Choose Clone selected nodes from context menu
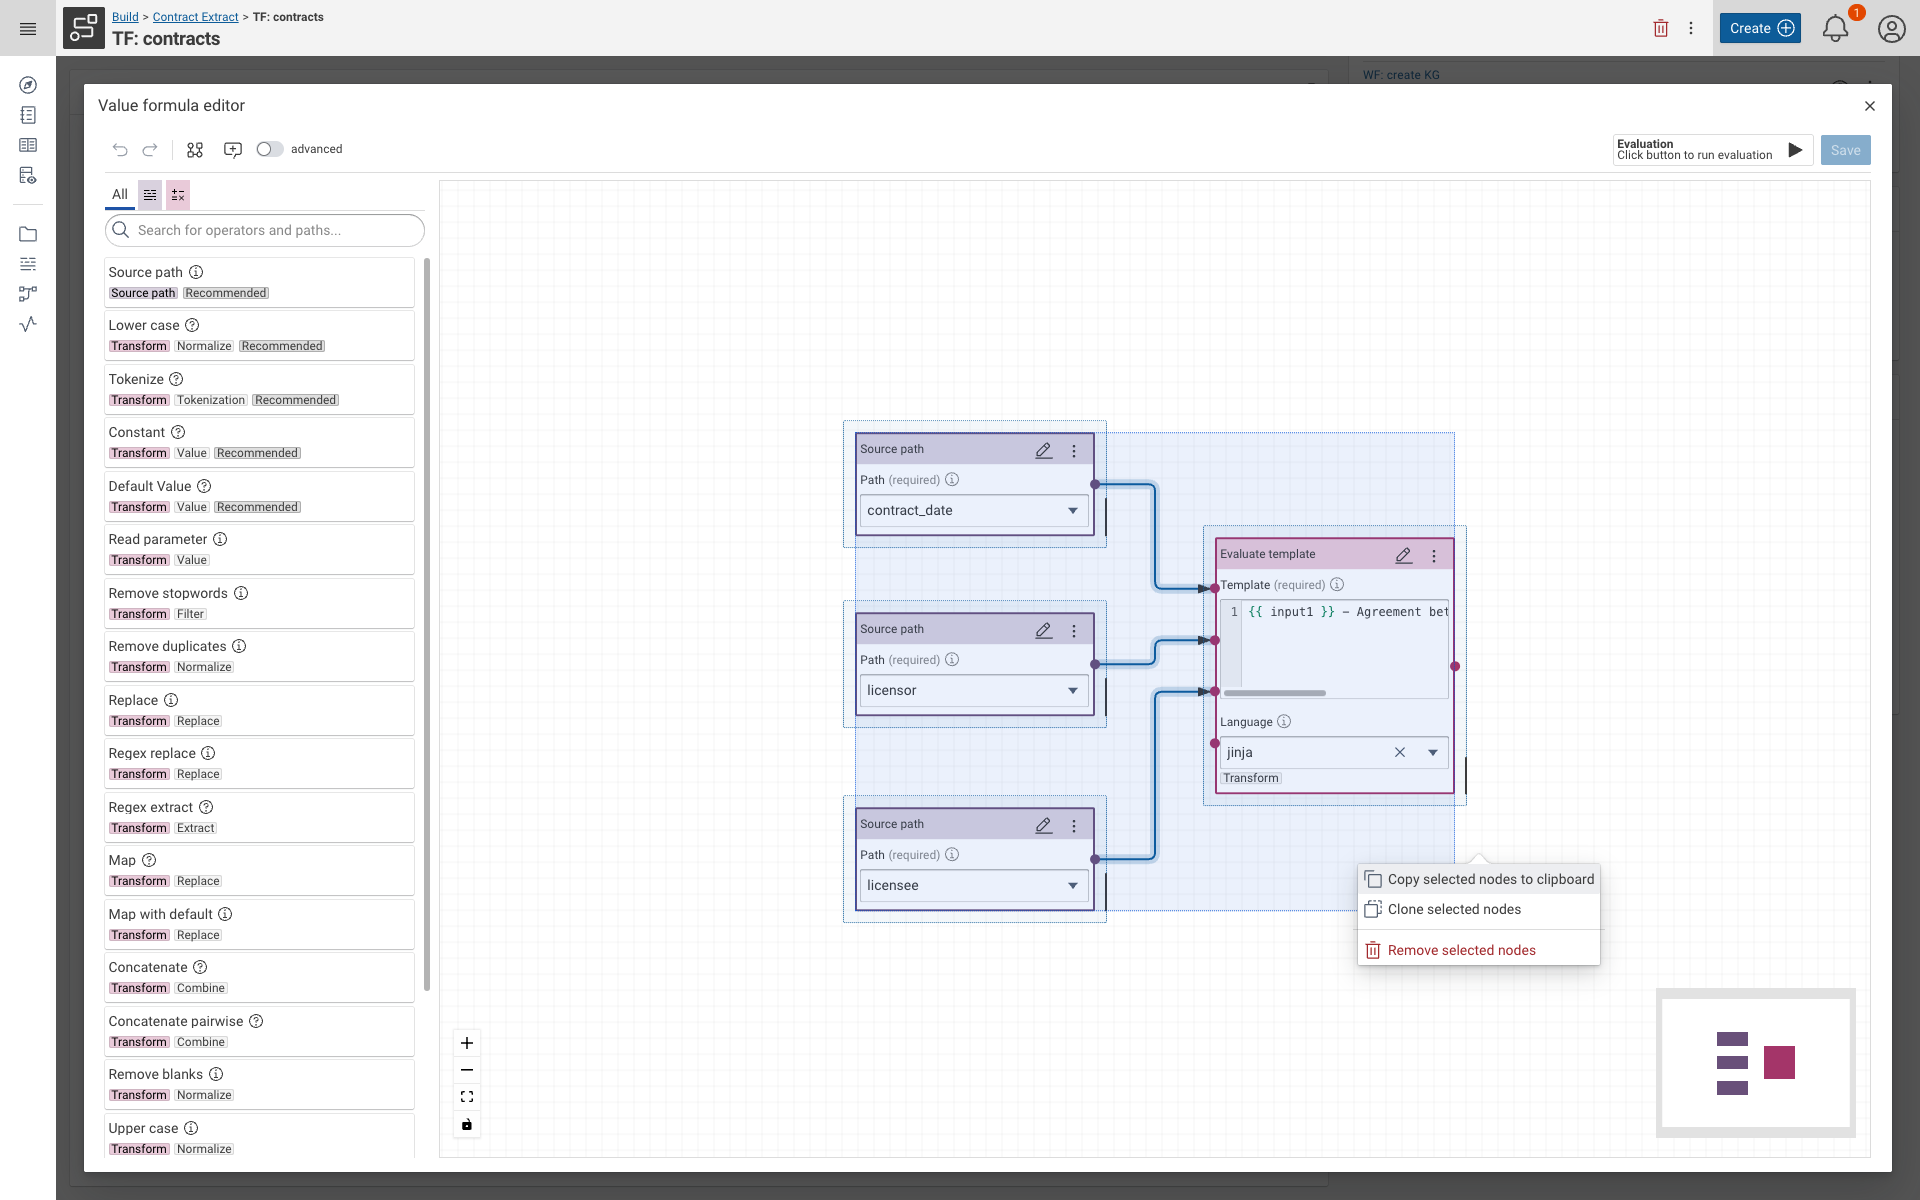Image resolution: width=1920 pixels, height=1200 pixels. coord(1455,909)
